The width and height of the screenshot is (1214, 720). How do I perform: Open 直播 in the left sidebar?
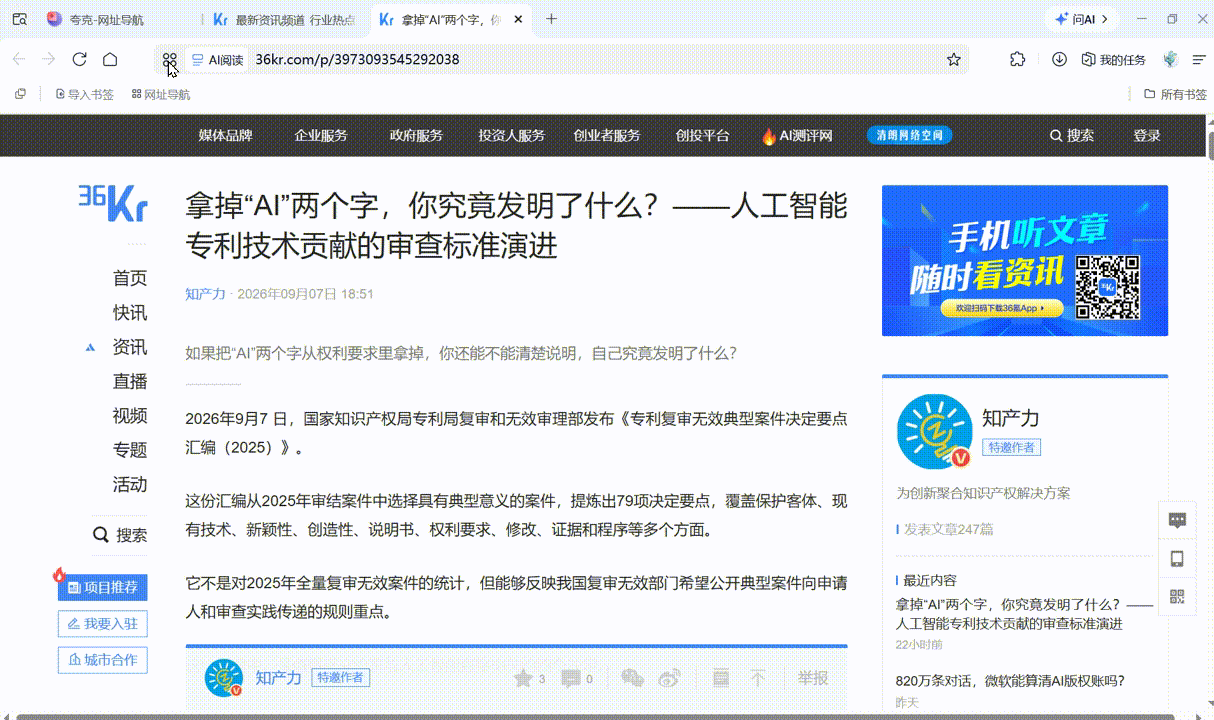click(130, 381)
